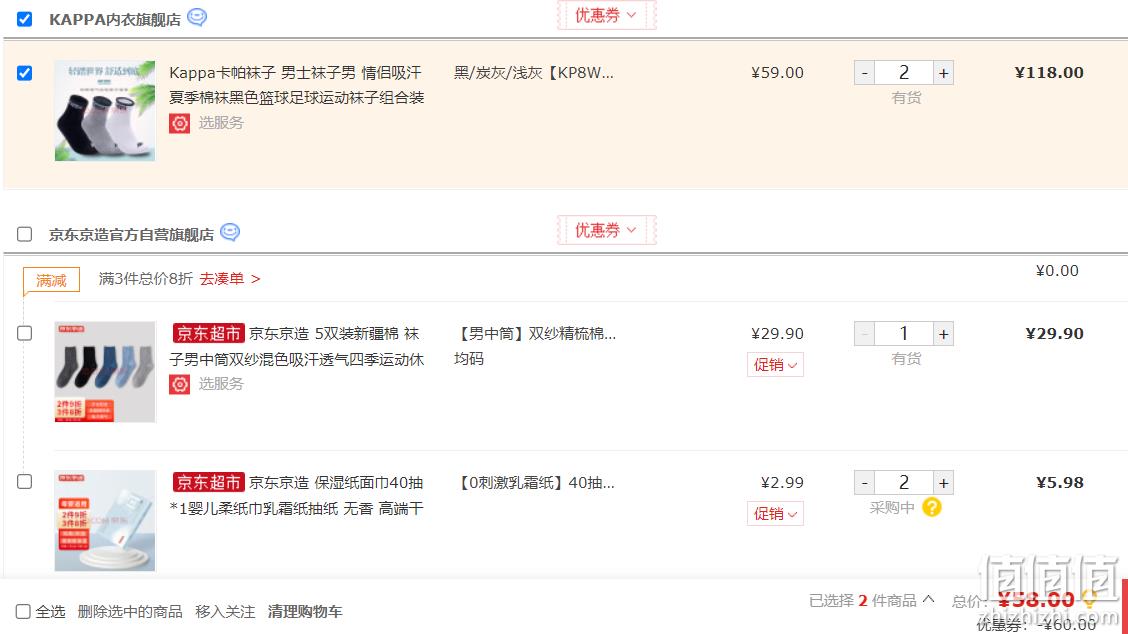Click the 满减 promotion tag
Image resolution: width=1128 pixels, height=634 pixels.
pos(51,280)
